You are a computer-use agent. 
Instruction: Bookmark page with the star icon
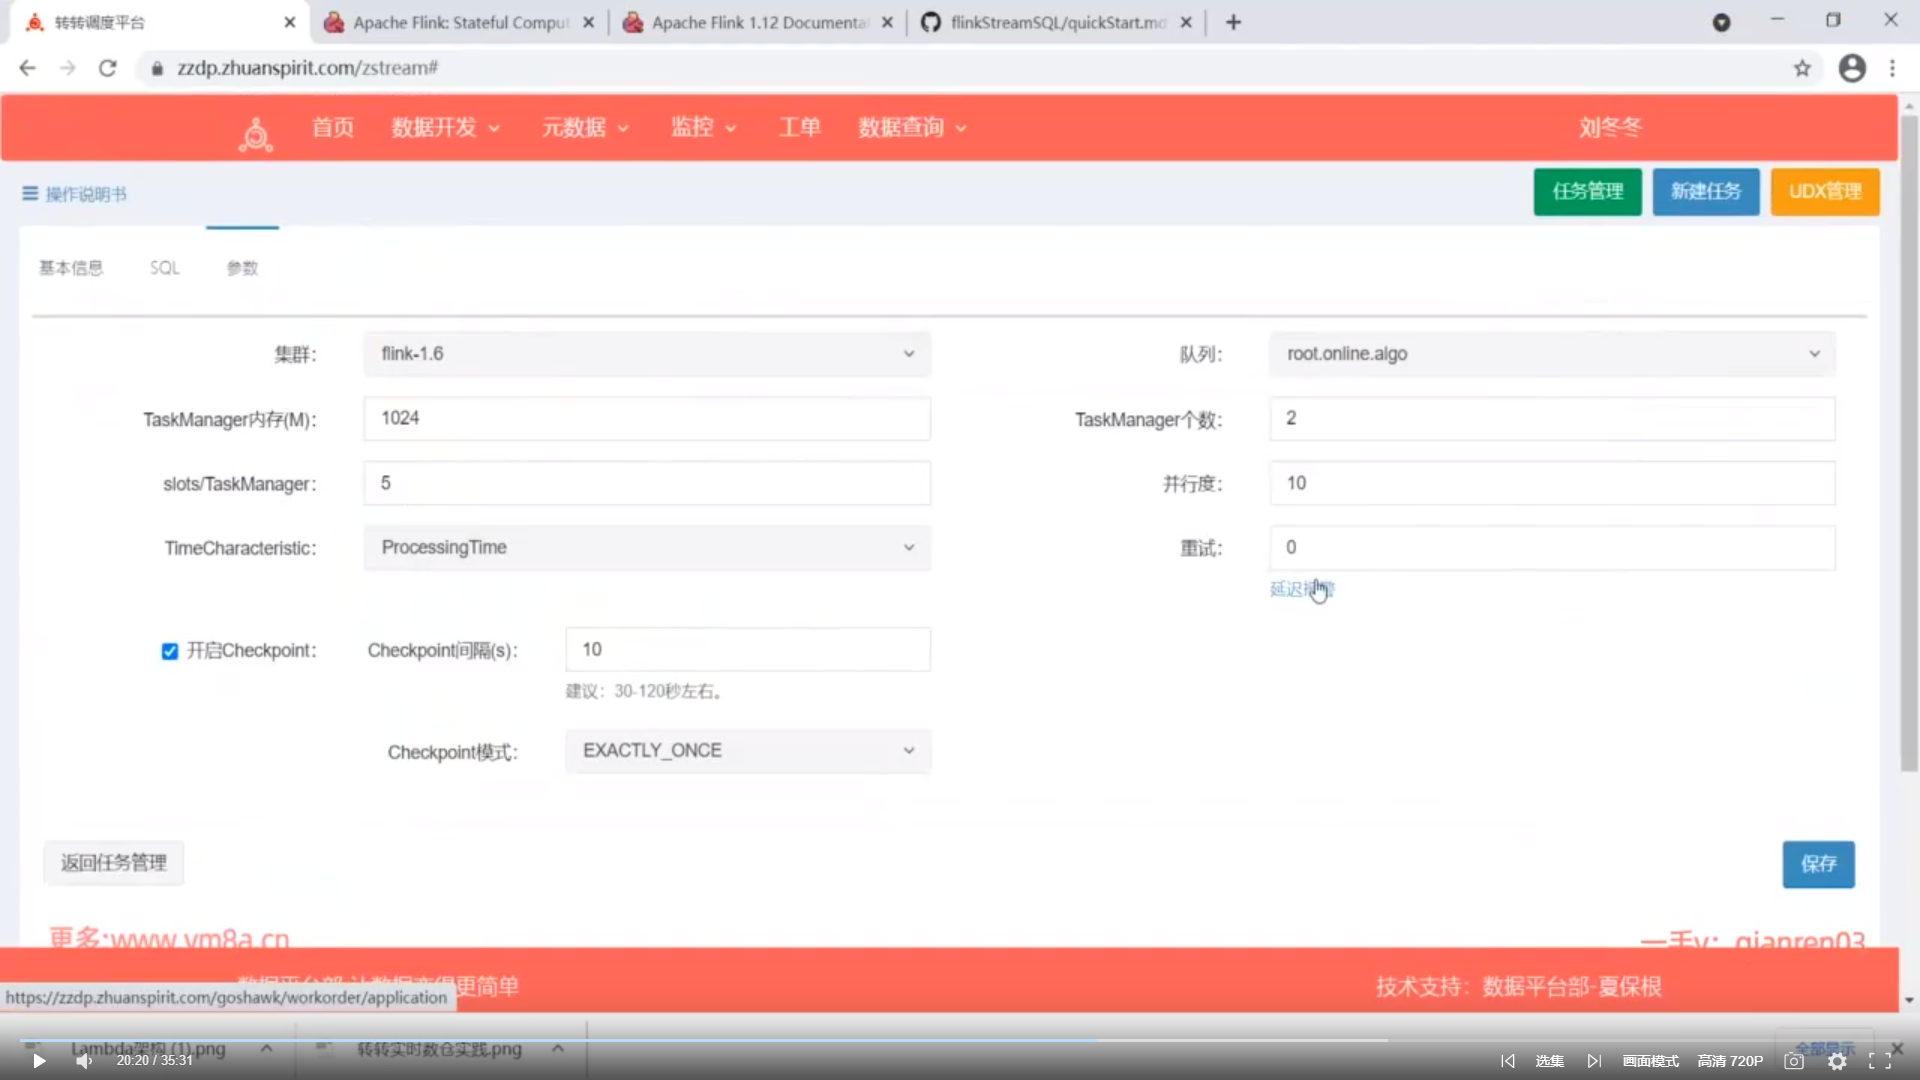(1802, 68)
